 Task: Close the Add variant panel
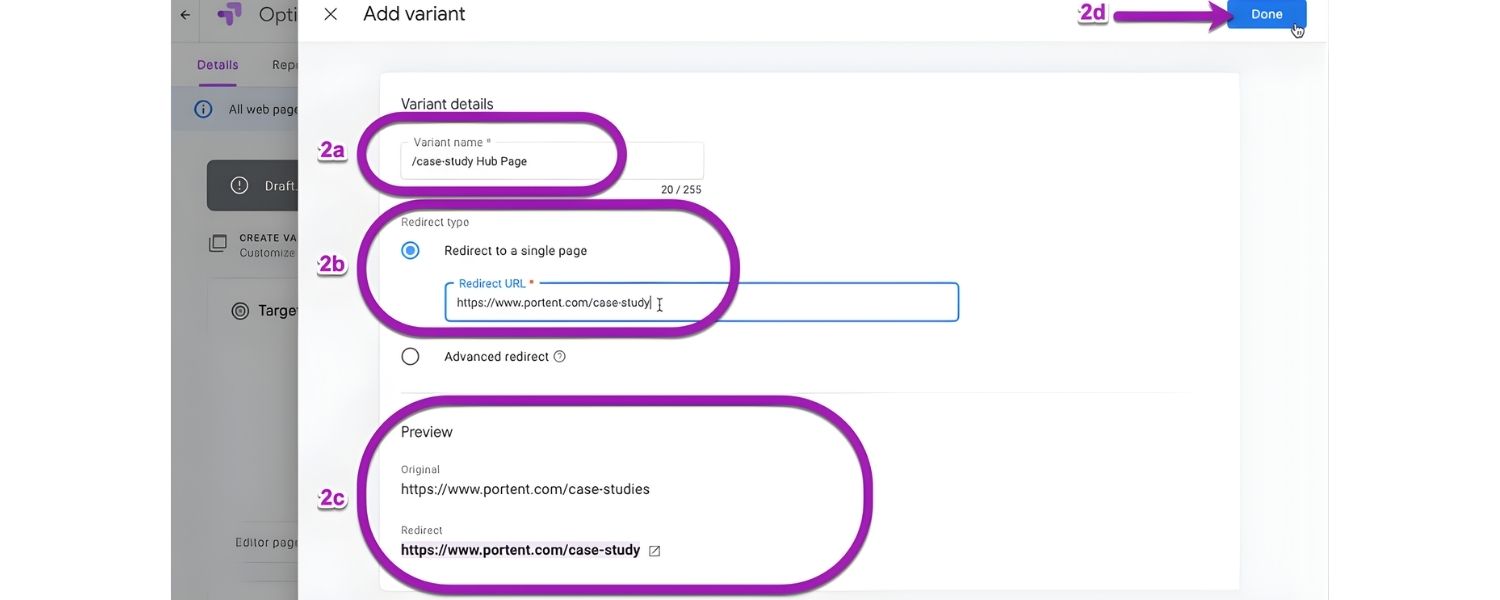pos(331,14)
